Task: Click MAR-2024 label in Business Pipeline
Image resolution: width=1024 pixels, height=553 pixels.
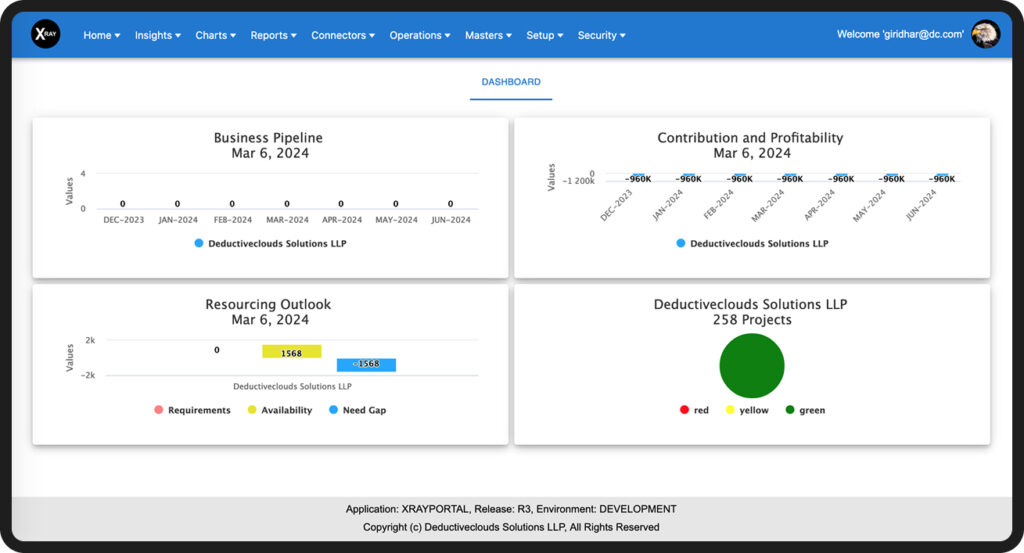Action: (287, 220)
